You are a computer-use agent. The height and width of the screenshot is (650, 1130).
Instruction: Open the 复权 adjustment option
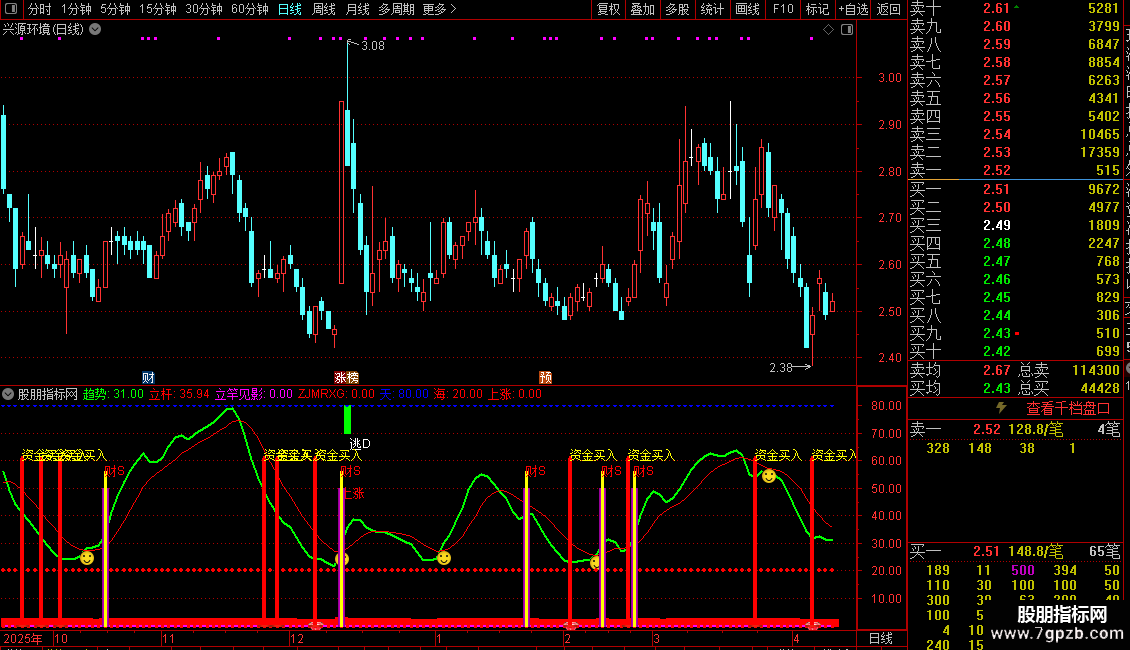tap(608, 9)
